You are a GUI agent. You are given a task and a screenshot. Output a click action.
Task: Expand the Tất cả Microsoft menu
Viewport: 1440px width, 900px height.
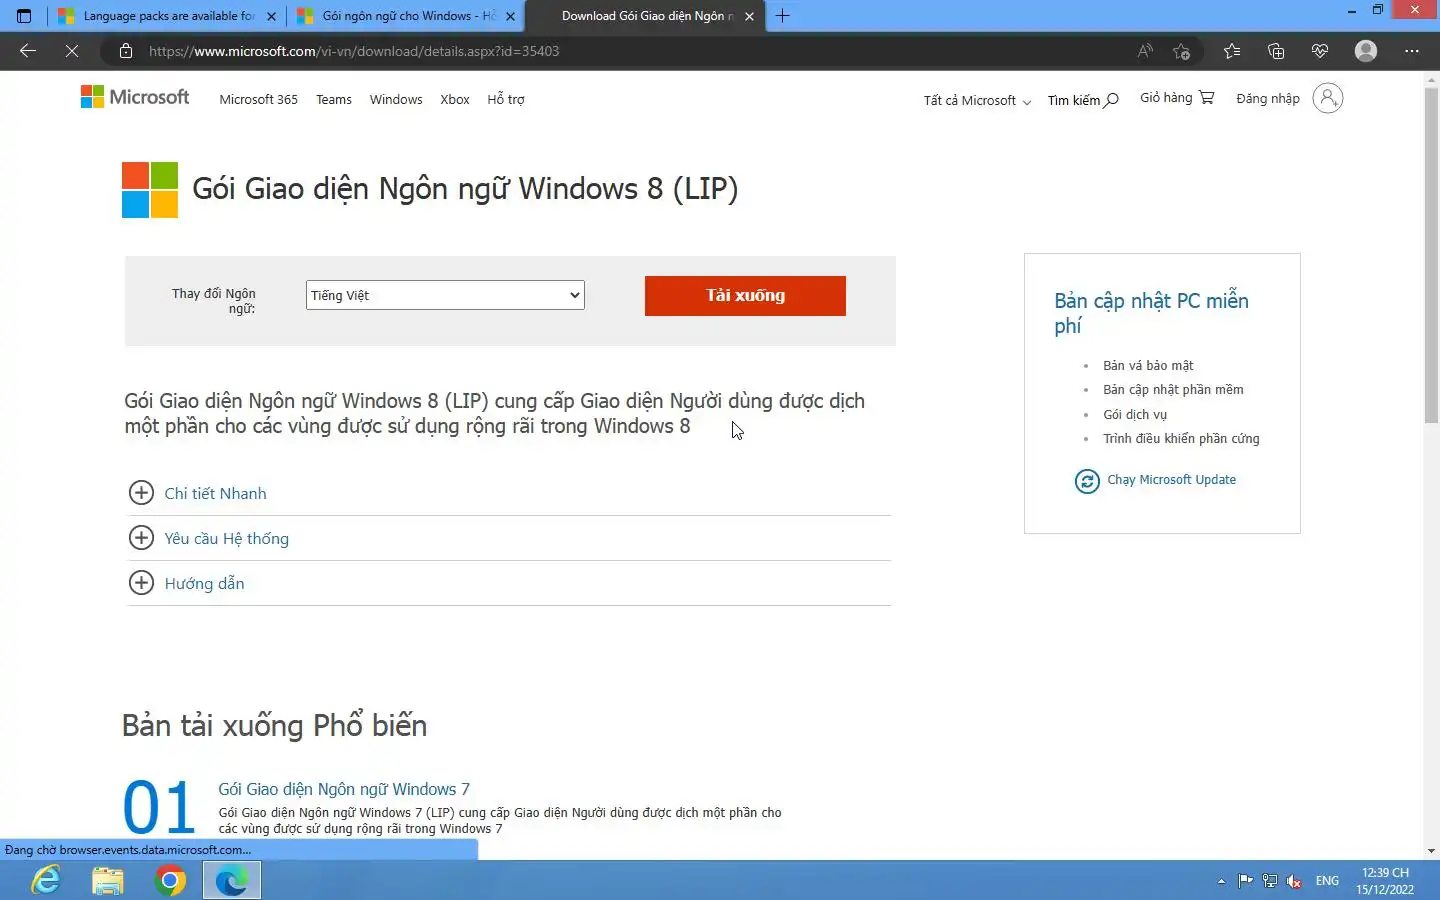click(977, 100)
